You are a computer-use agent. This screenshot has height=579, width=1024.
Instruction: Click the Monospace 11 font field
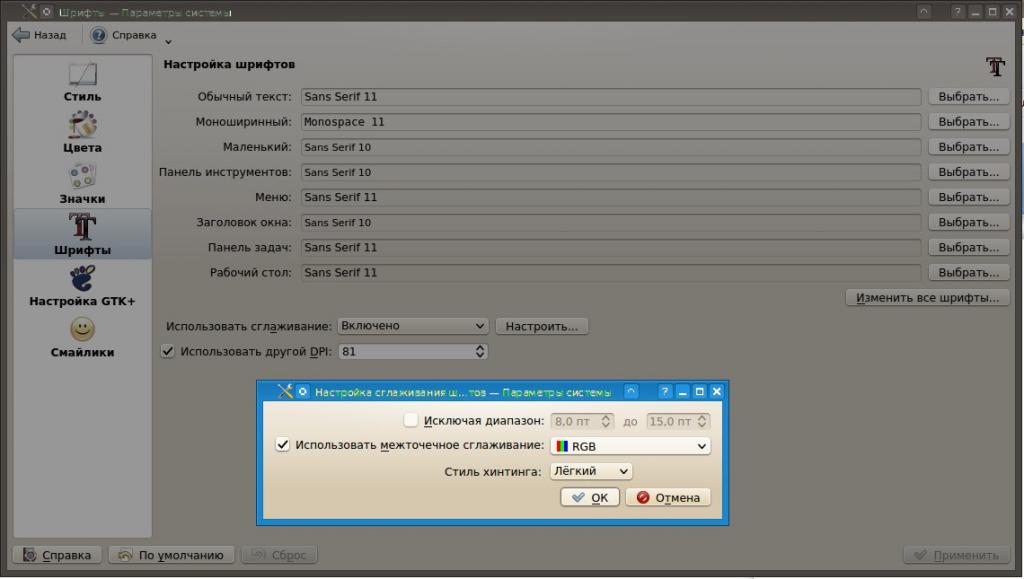click(x=611, y=121)
